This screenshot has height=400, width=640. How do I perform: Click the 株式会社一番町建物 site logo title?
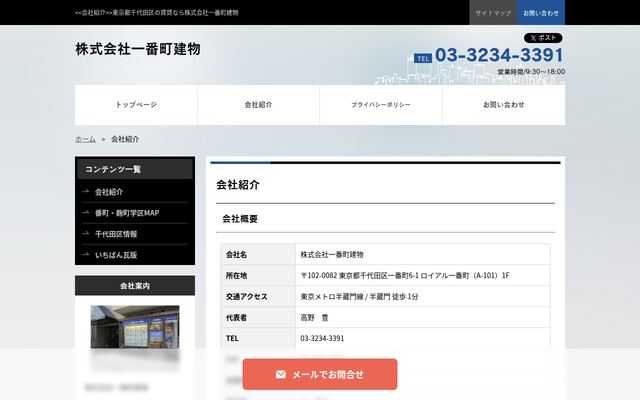[x=138, y=49]
